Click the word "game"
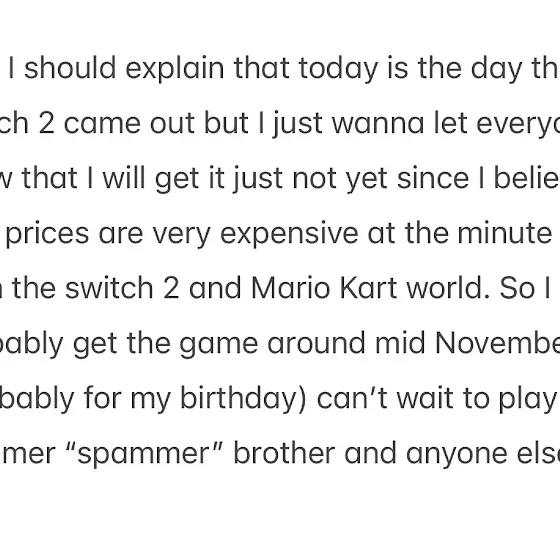 pos(218,345)
